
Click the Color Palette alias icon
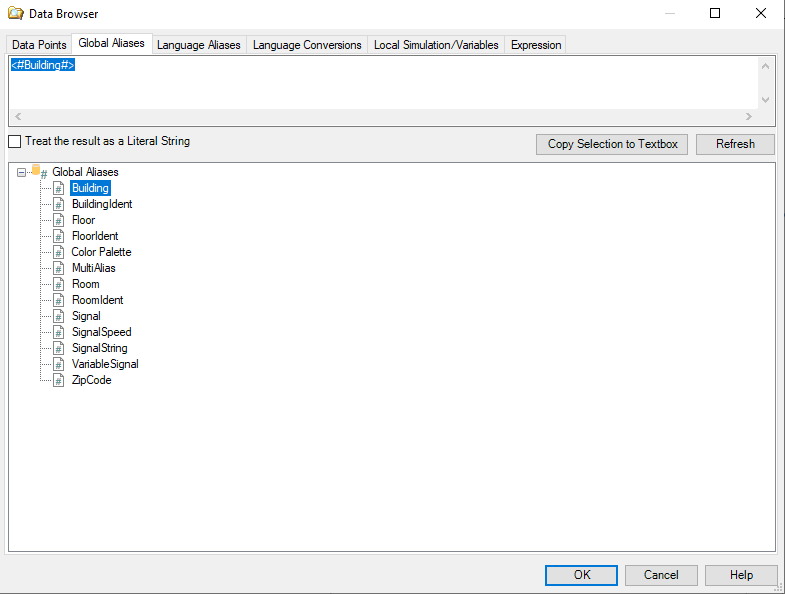(x=58, y=252)
